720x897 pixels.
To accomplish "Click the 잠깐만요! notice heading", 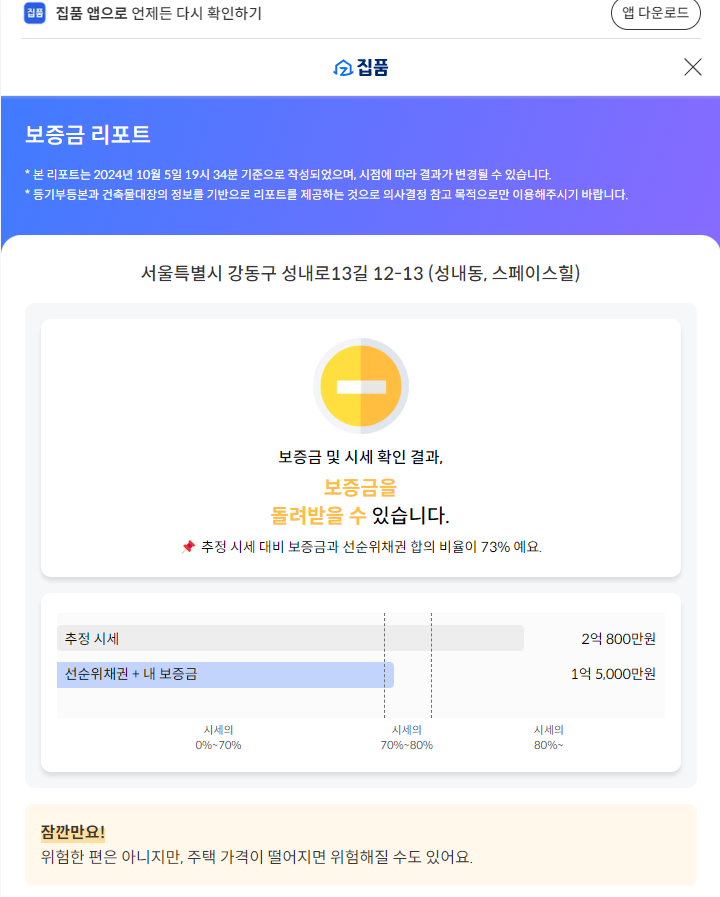I will tap(73, 832).
